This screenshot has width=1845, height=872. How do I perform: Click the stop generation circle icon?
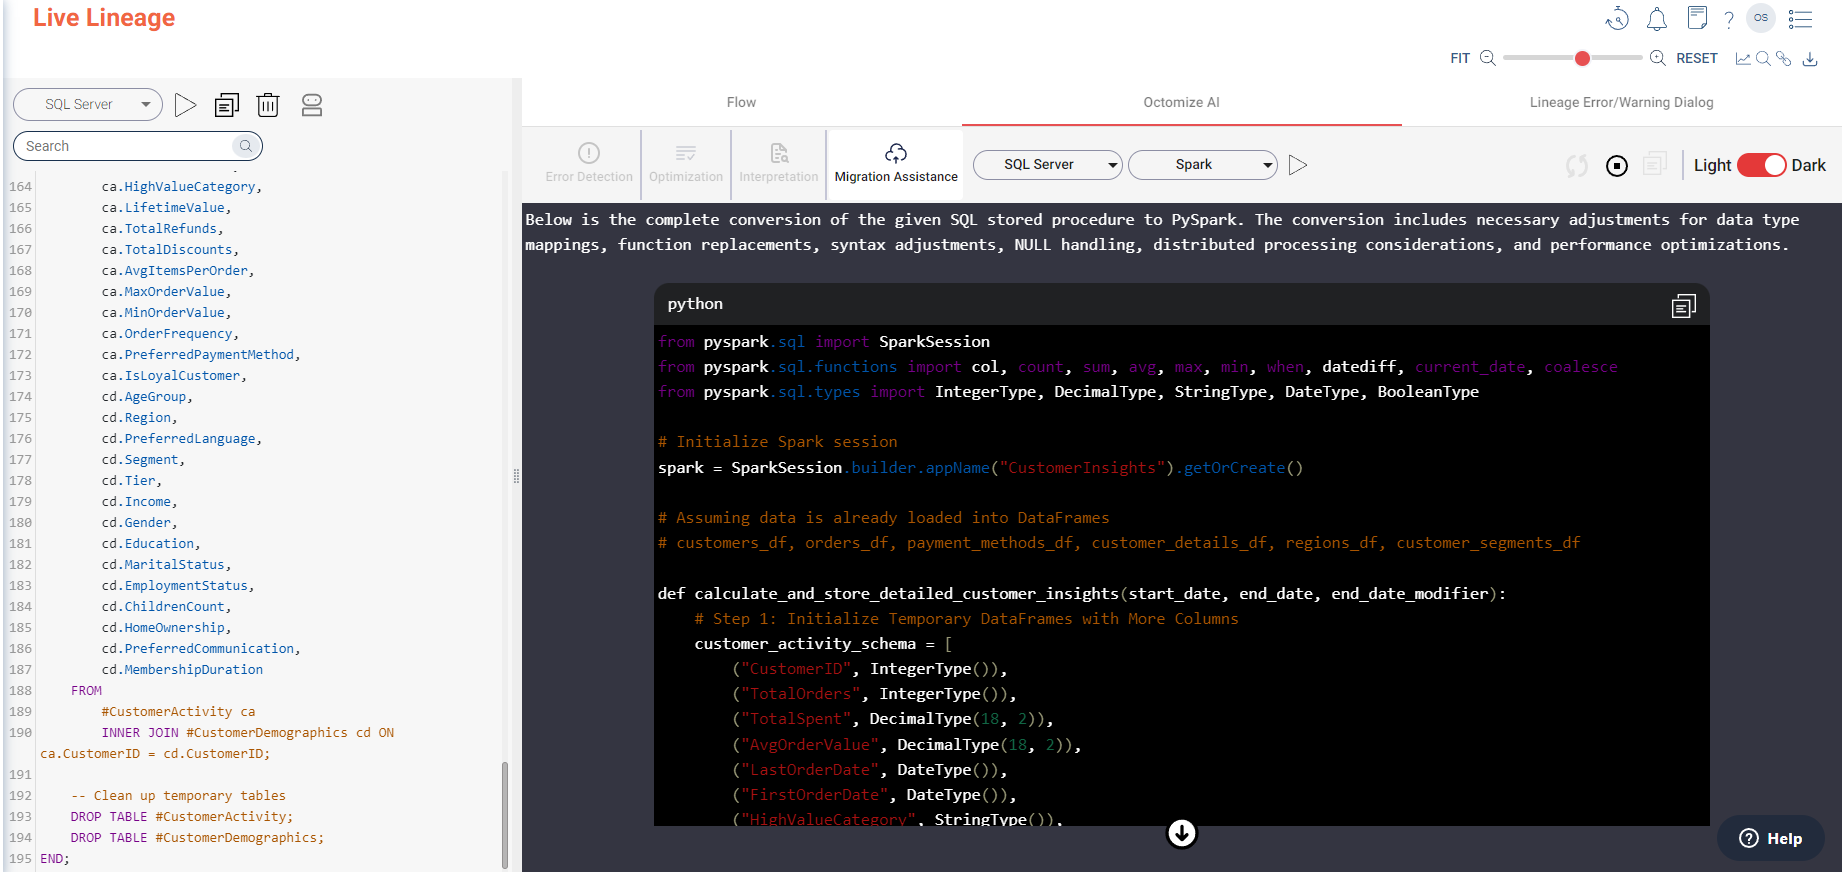[x=1617, y=166]
